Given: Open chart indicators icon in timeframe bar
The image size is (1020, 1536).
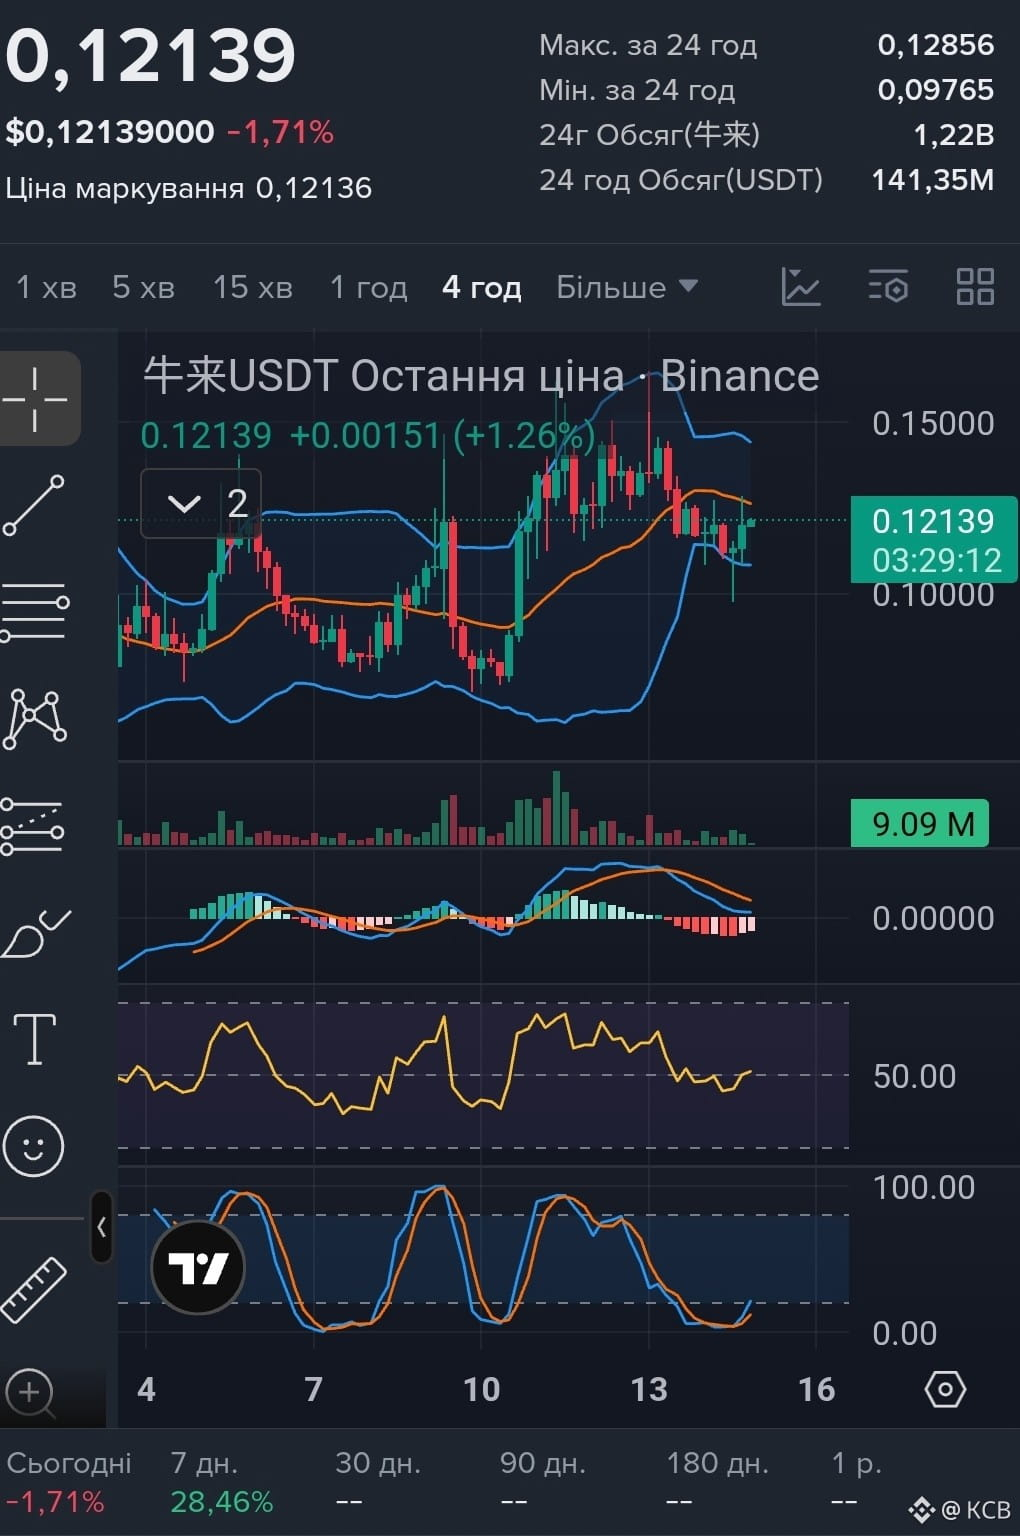Looking at the screenshot, I should [801, 287].
